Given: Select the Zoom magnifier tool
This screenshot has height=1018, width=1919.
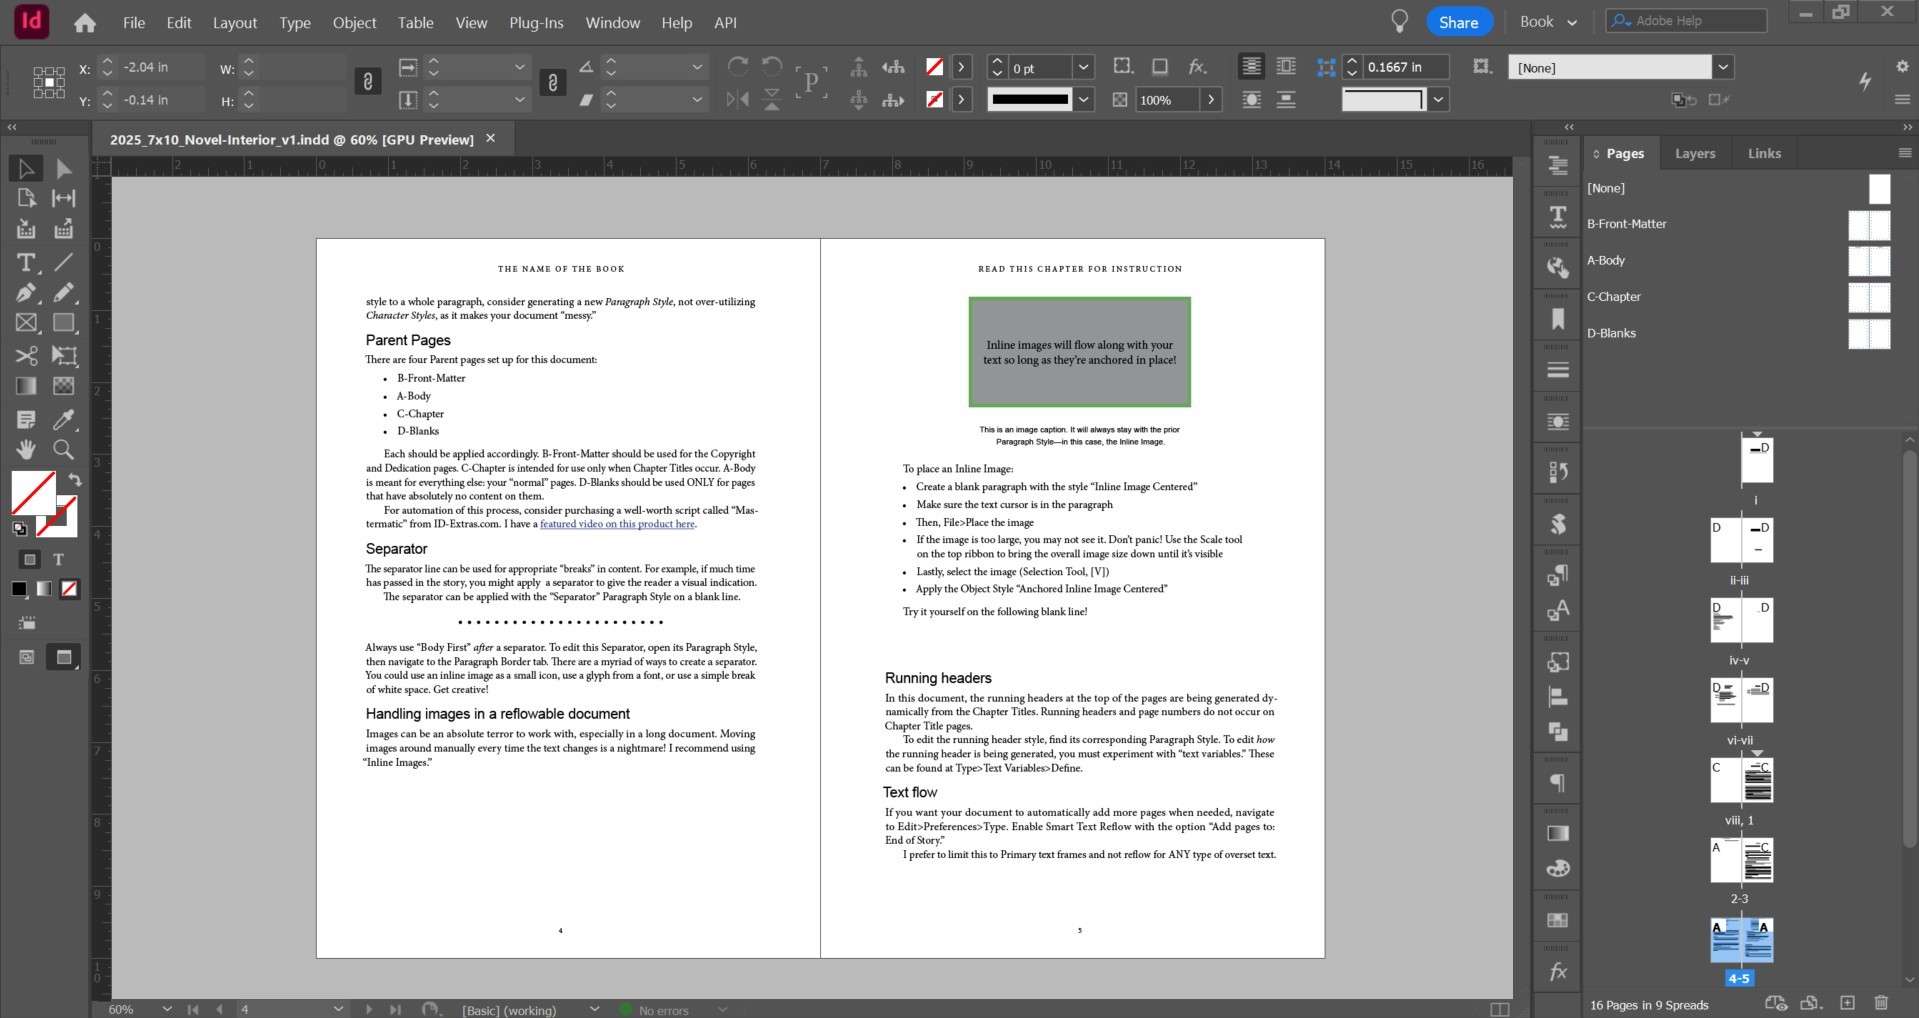Looking at the screenshot, I should pos(64,449).
